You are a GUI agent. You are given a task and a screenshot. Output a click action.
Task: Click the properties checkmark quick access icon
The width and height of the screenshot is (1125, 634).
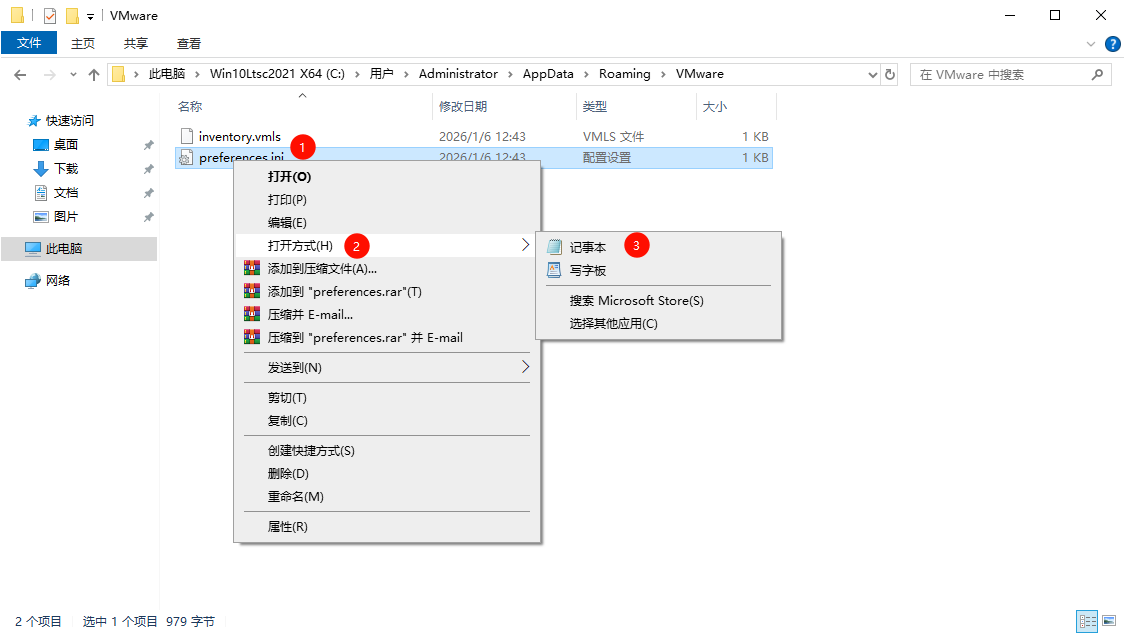click(x=50, y=16)
